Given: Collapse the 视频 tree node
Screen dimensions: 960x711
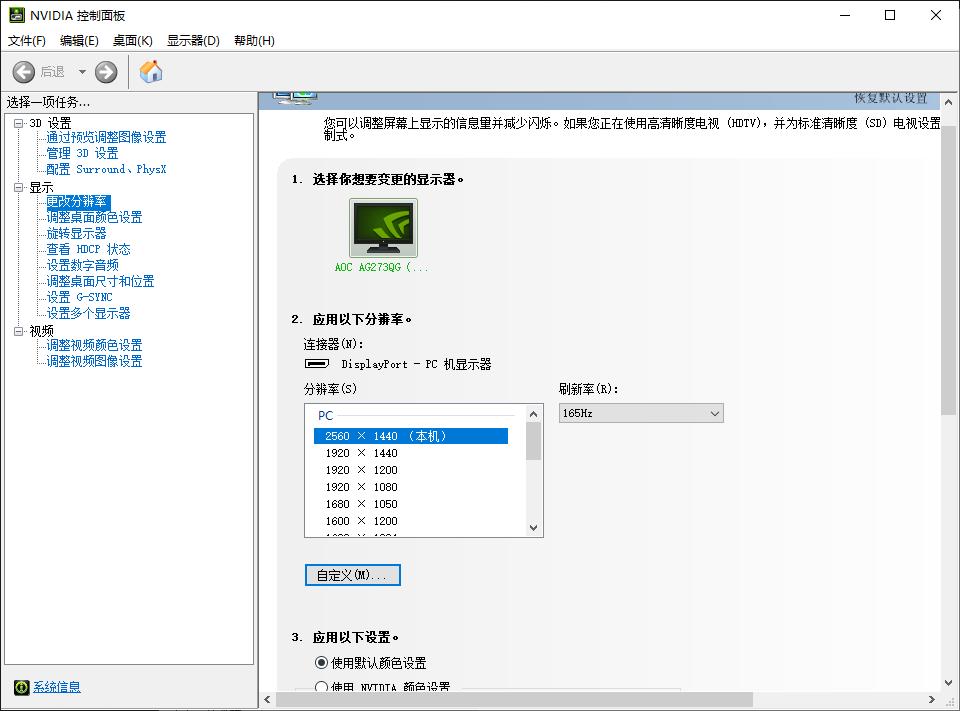Looking at the screenshot, I should click(x=19, y=331).
